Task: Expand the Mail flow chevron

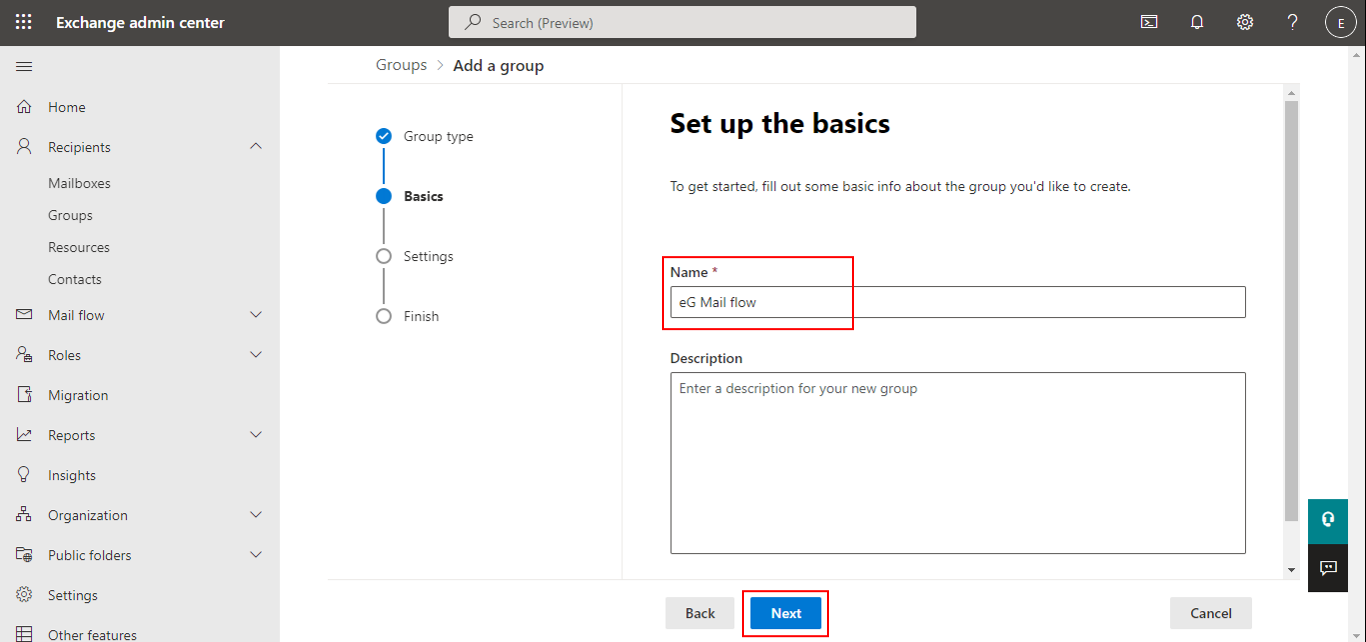Action: [256, 315]
